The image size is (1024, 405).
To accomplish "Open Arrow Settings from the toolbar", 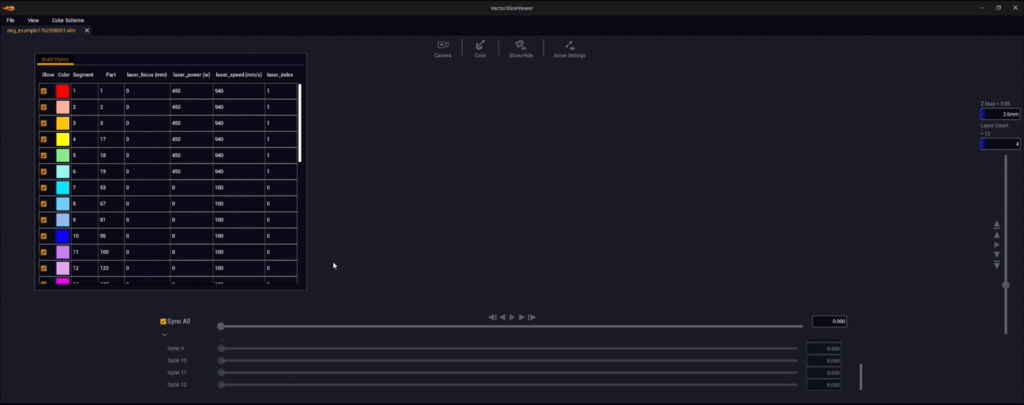I will click(x=569, y=47).
